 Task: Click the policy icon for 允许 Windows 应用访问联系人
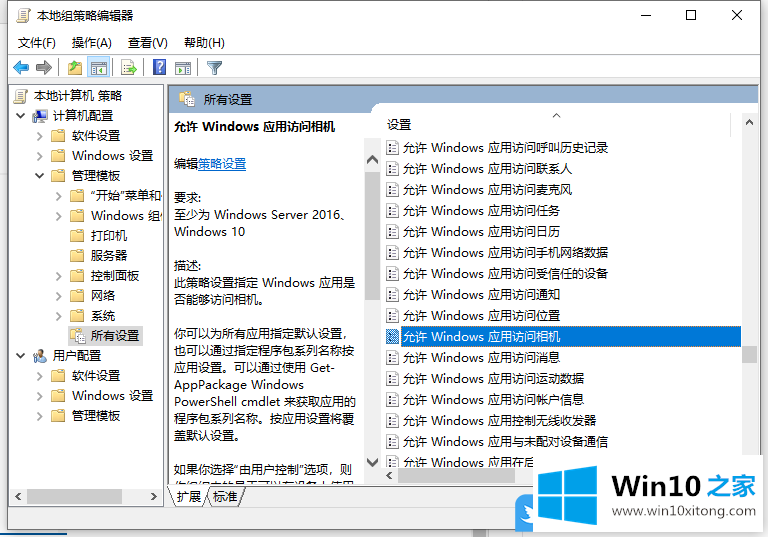pyautogui.click(x=392, y=169)
